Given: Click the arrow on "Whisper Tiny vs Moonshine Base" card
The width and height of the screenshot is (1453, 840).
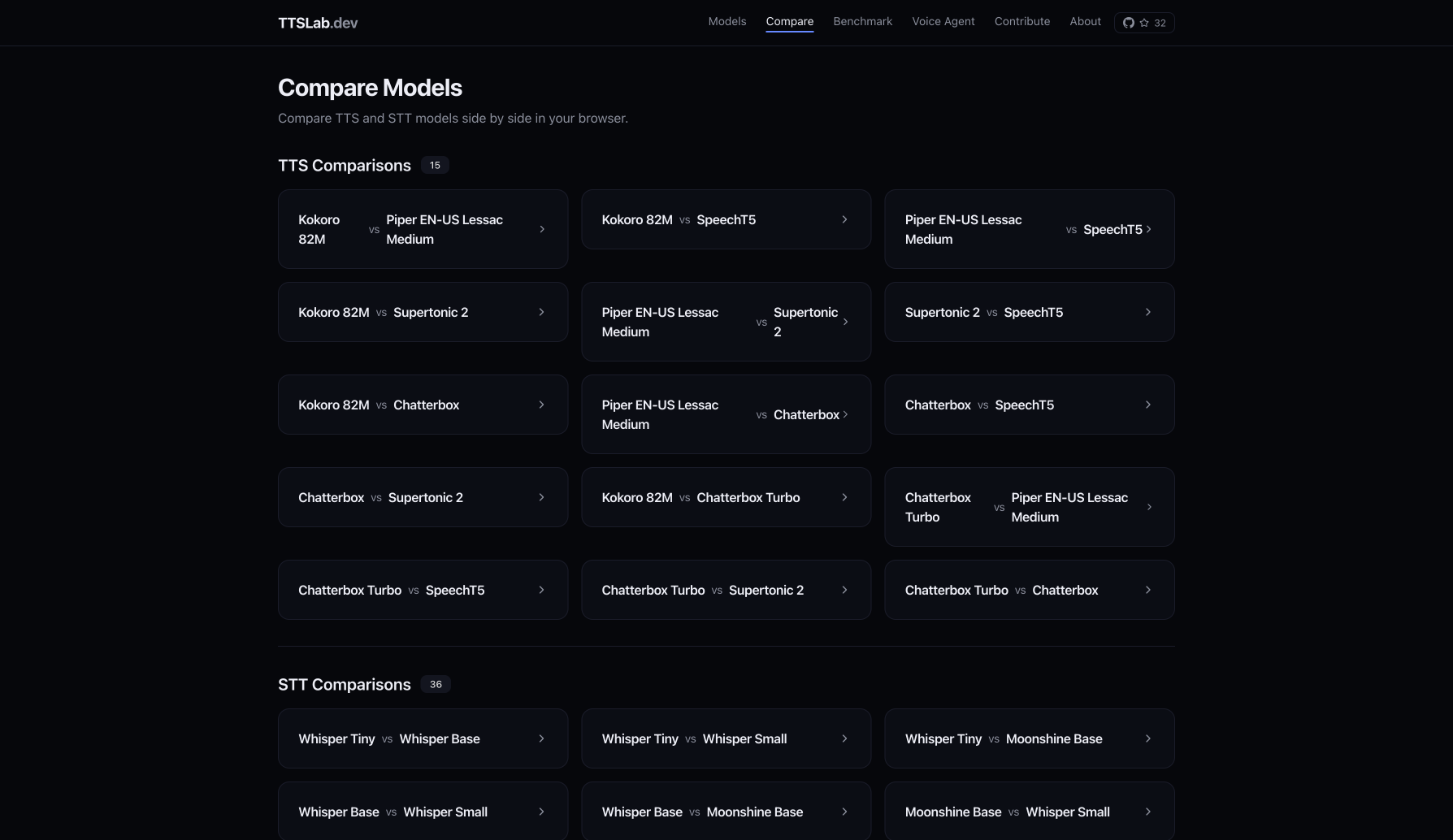Looking at the screenshot, I should (x=1147, y=738).
